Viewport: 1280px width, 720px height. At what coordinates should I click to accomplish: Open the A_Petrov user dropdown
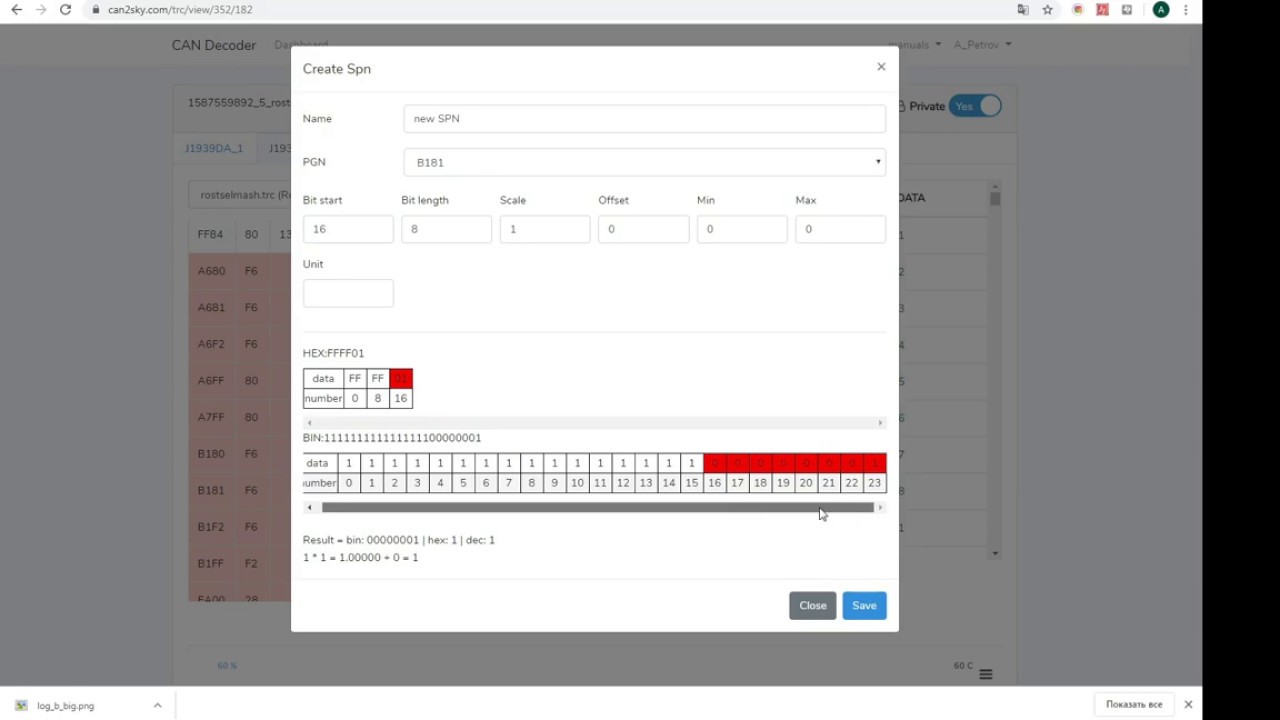coord(982,45)
